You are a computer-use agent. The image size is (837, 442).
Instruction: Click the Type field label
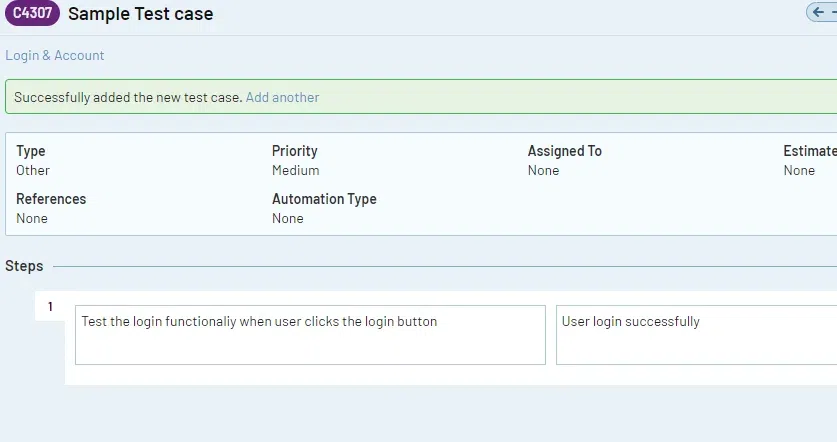click(31, 151)
